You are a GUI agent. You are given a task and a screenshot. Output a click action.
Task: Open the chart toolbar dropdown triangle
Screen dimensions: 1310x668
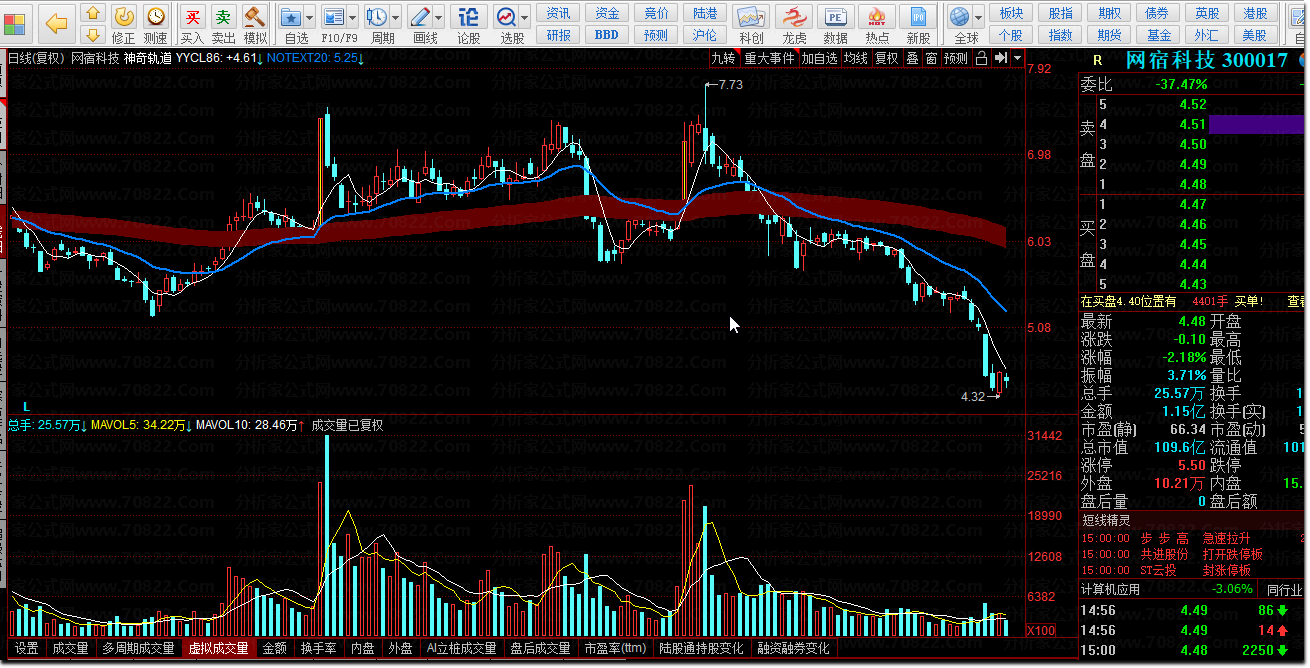pos(1017,58)
